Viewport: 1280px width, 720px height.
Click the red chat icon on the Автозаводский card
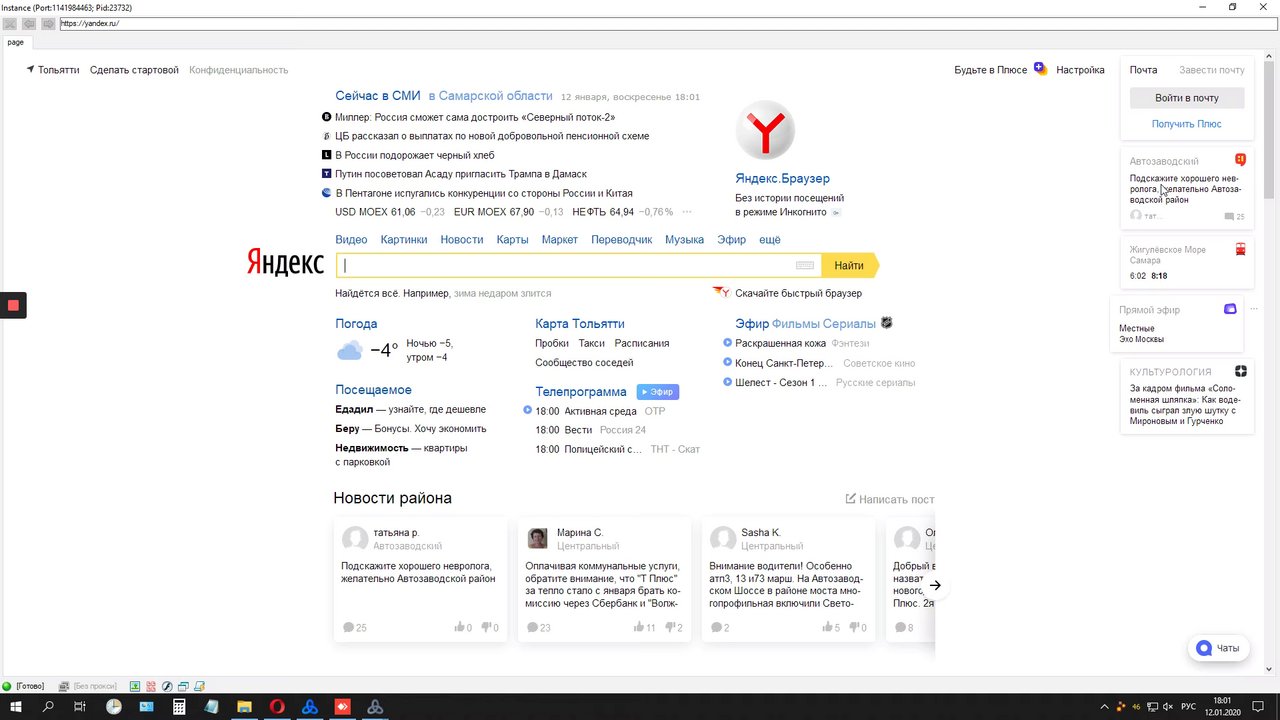pyautogui.click(x=1240, y=160)
